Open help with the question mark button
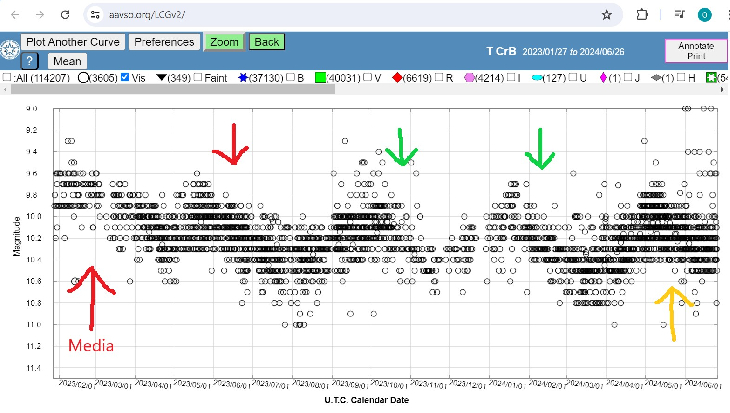This screenshot has height=413, width=730. (31, 61)
